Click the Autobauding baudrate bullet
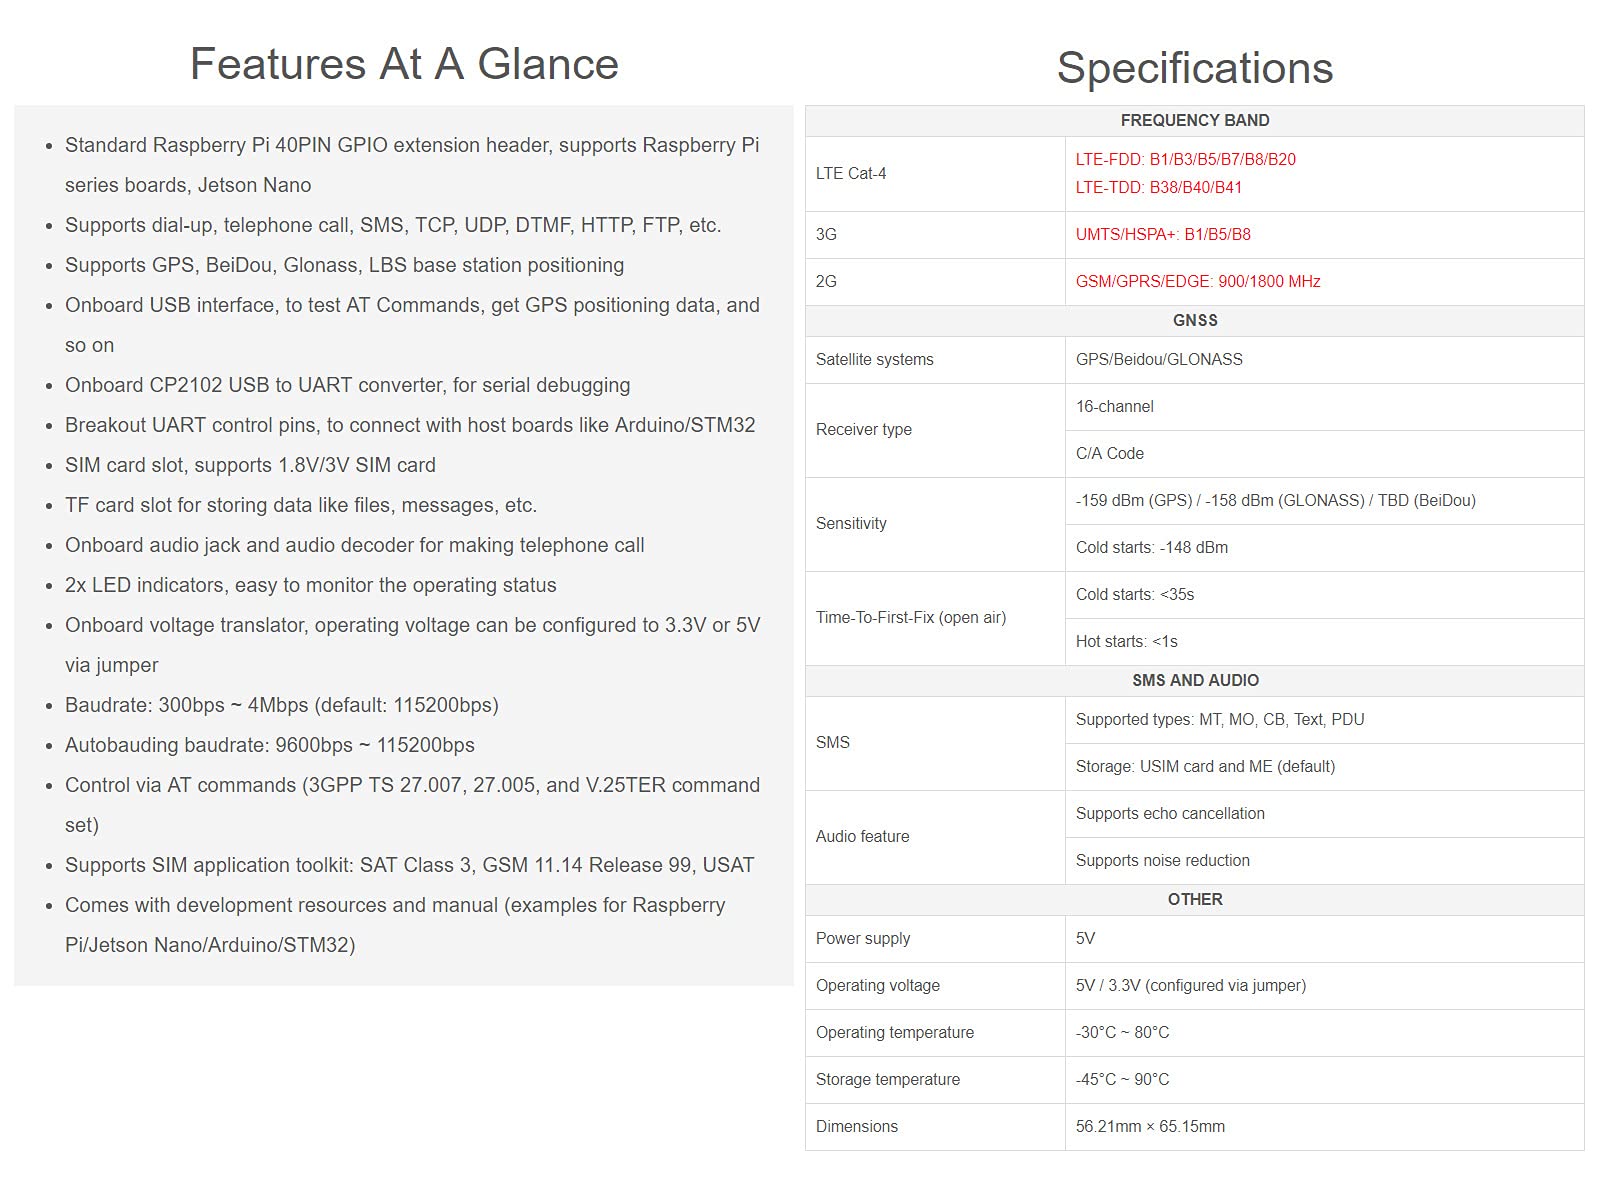Image resolution: width=1600 pixels, height=1200 pixels. pos(269,745)
